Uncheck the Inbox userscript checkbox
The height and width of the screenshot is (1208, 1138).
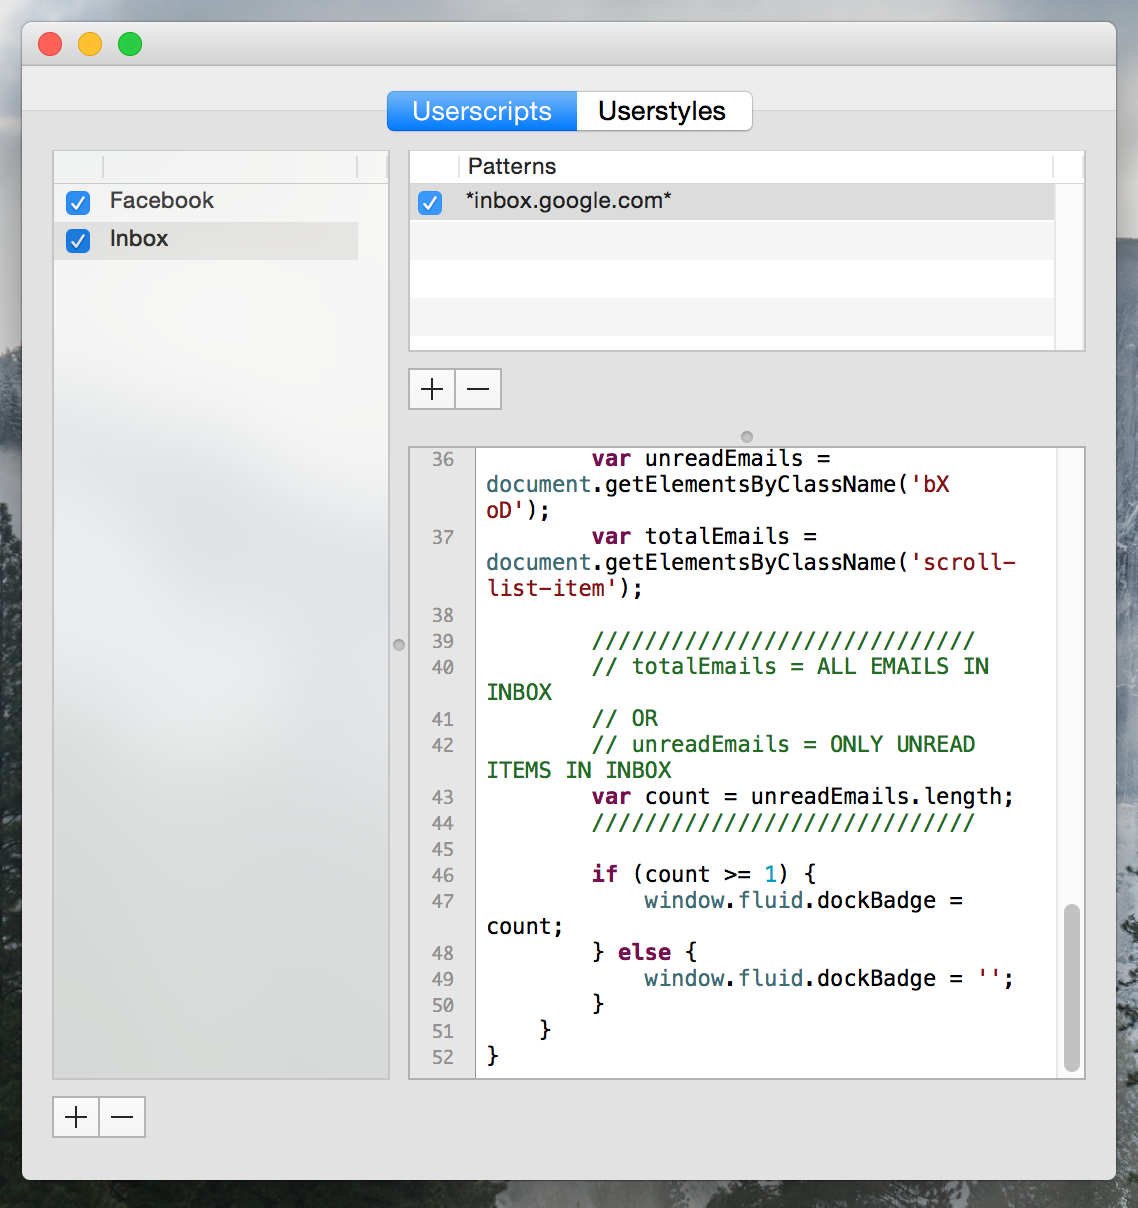[x=78, y=241]
